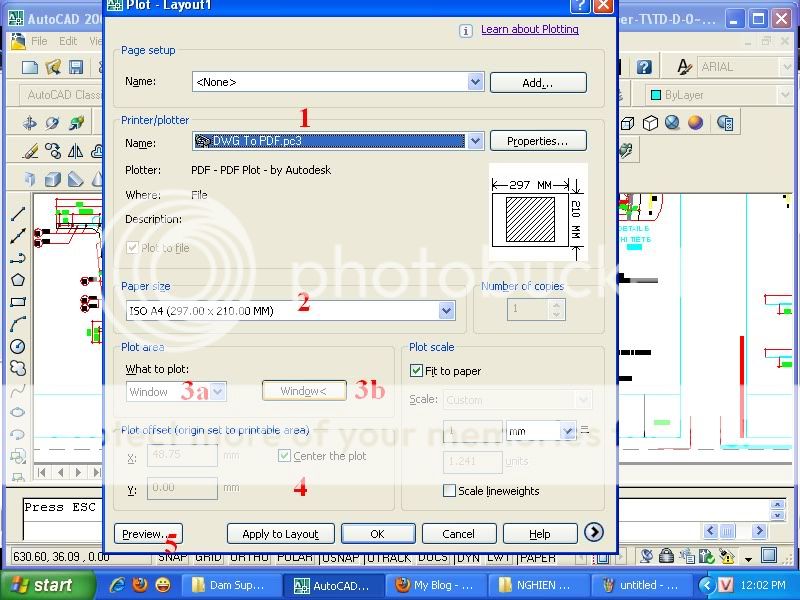This screenshot has height=600, width=800.
Task: Click the Help button in Plot dialog
Action: [540, 534]
